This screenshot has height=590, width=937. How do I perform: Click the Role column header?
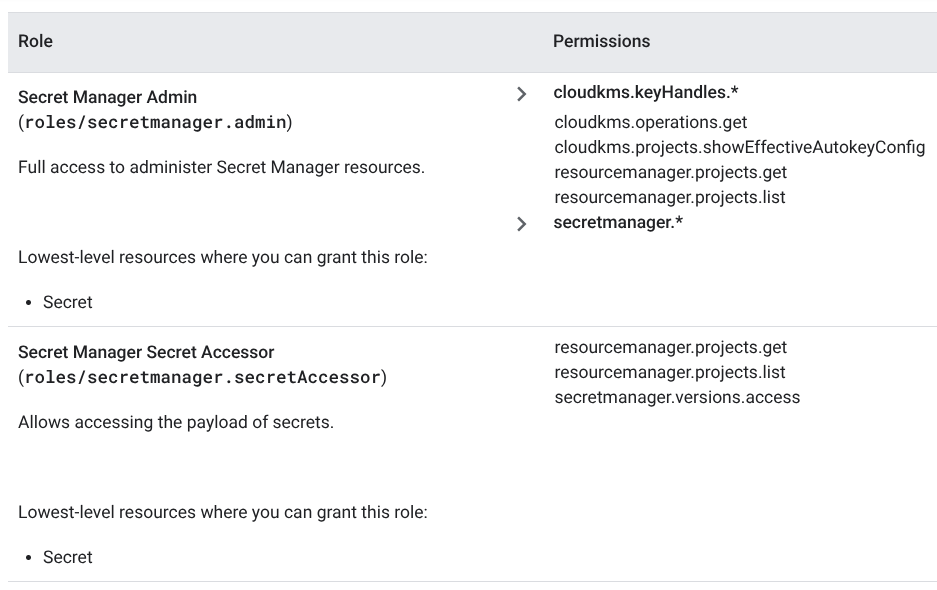point(35,41)
